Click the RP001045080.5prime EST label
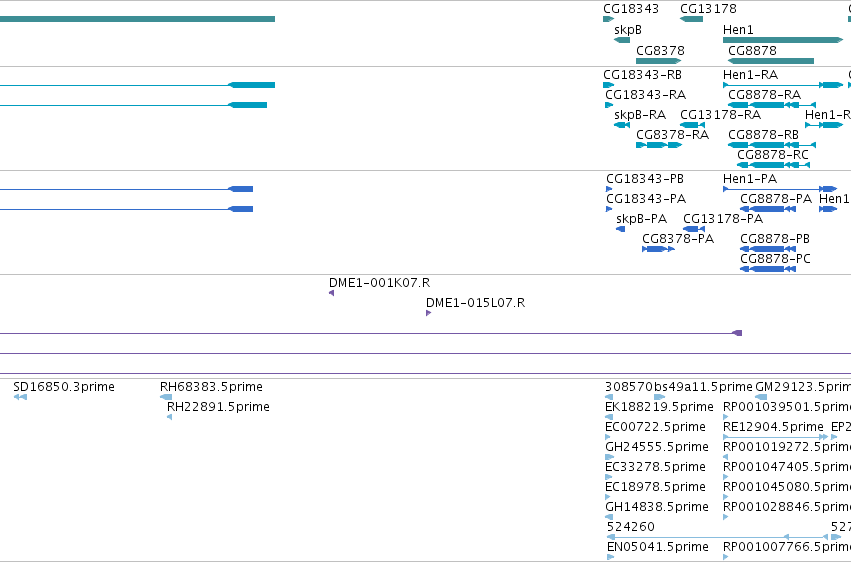851x562 pixels. [787, 487]
